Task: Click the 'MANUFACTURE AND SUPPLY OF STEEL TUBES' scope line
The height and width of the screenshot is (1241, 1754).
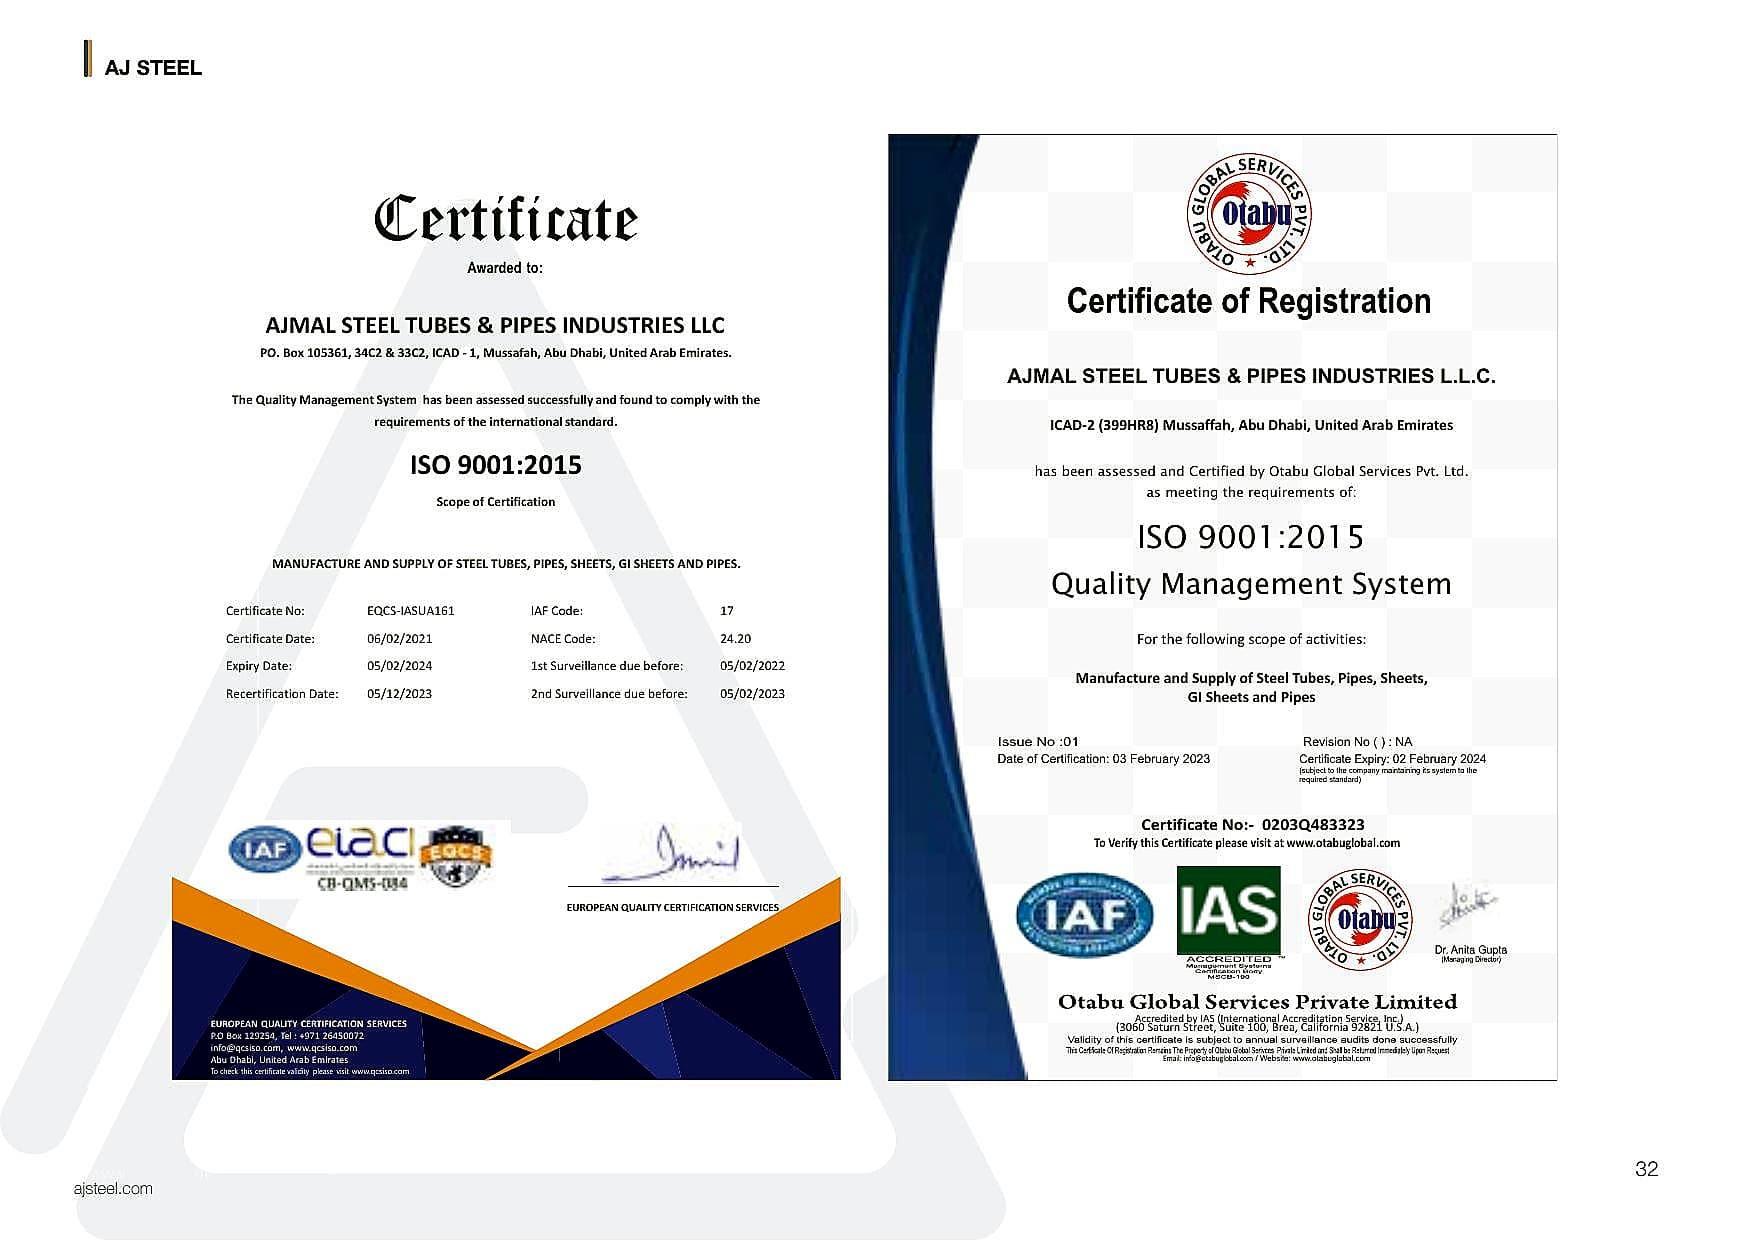Action: tap(506, 564)
